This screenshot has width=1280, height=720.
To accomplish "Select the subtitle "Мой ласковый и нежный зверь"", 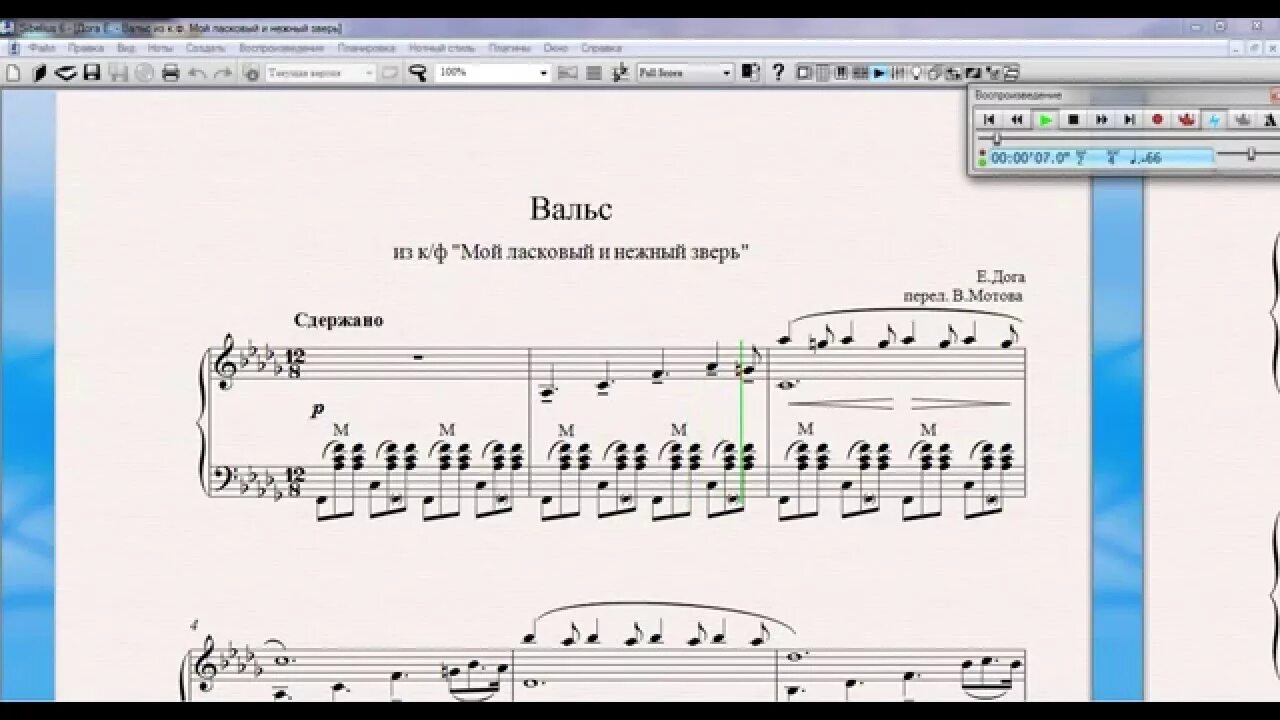I will [x=601, y=252].
